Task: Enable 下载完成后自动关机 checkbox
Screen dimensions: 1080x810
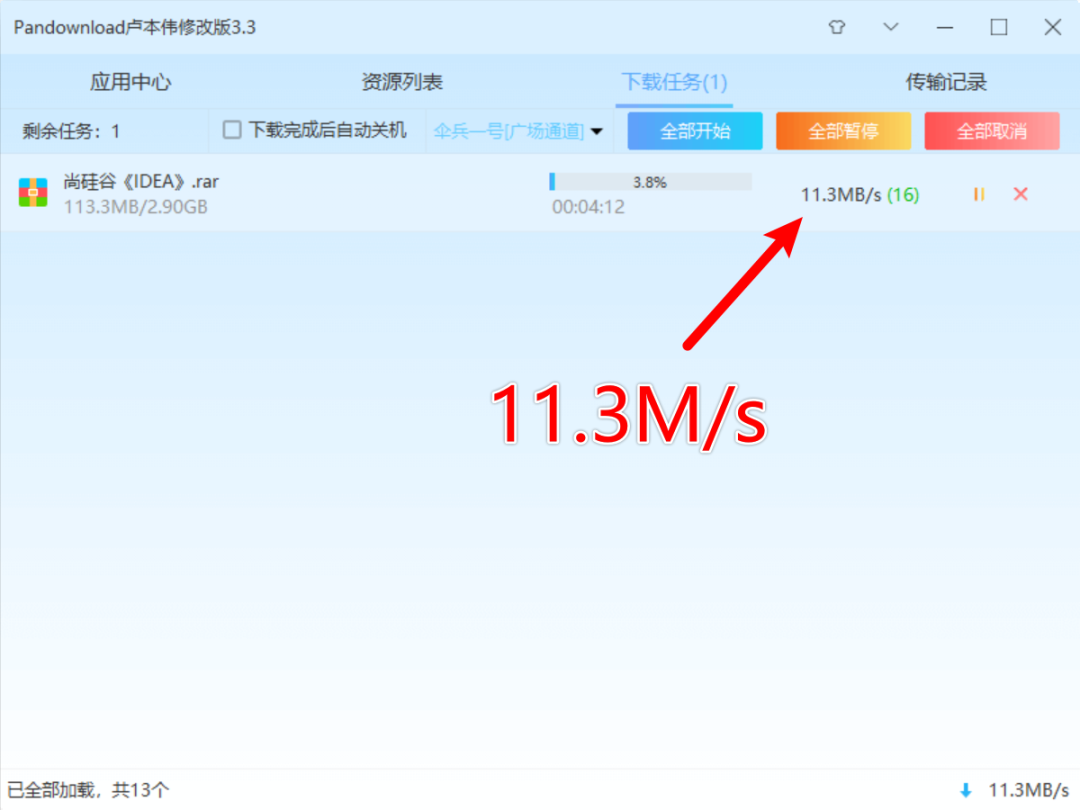Action: point(232,129)
